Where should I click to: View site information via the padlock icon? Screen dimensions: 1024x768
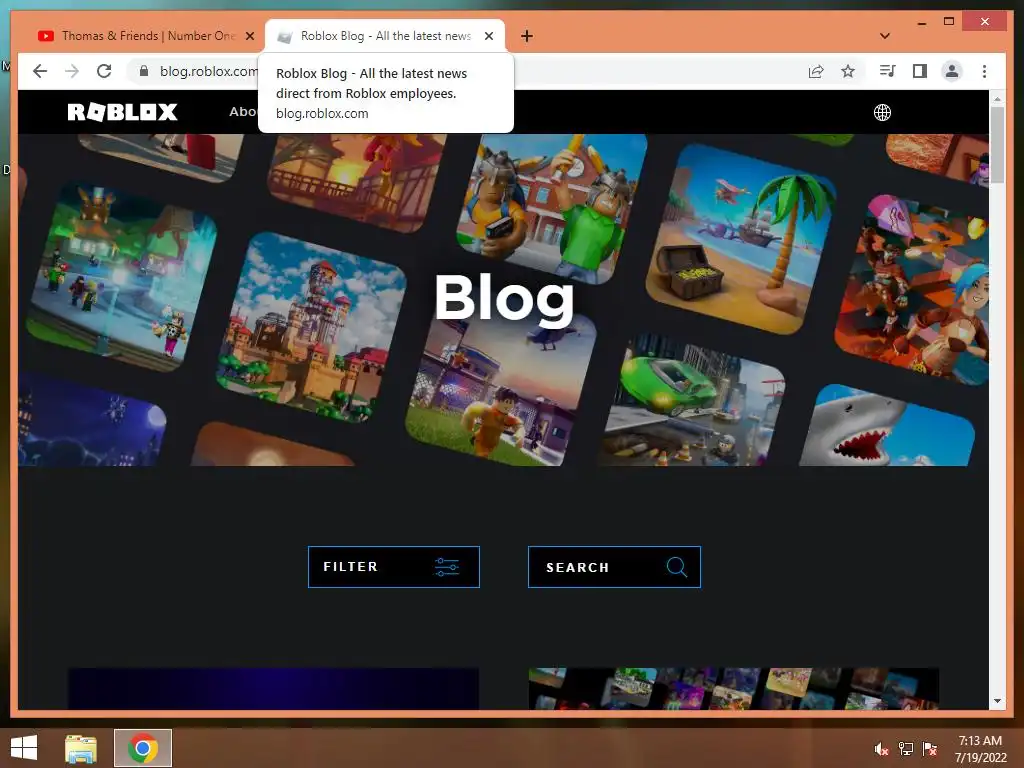[x=144, y=71]
